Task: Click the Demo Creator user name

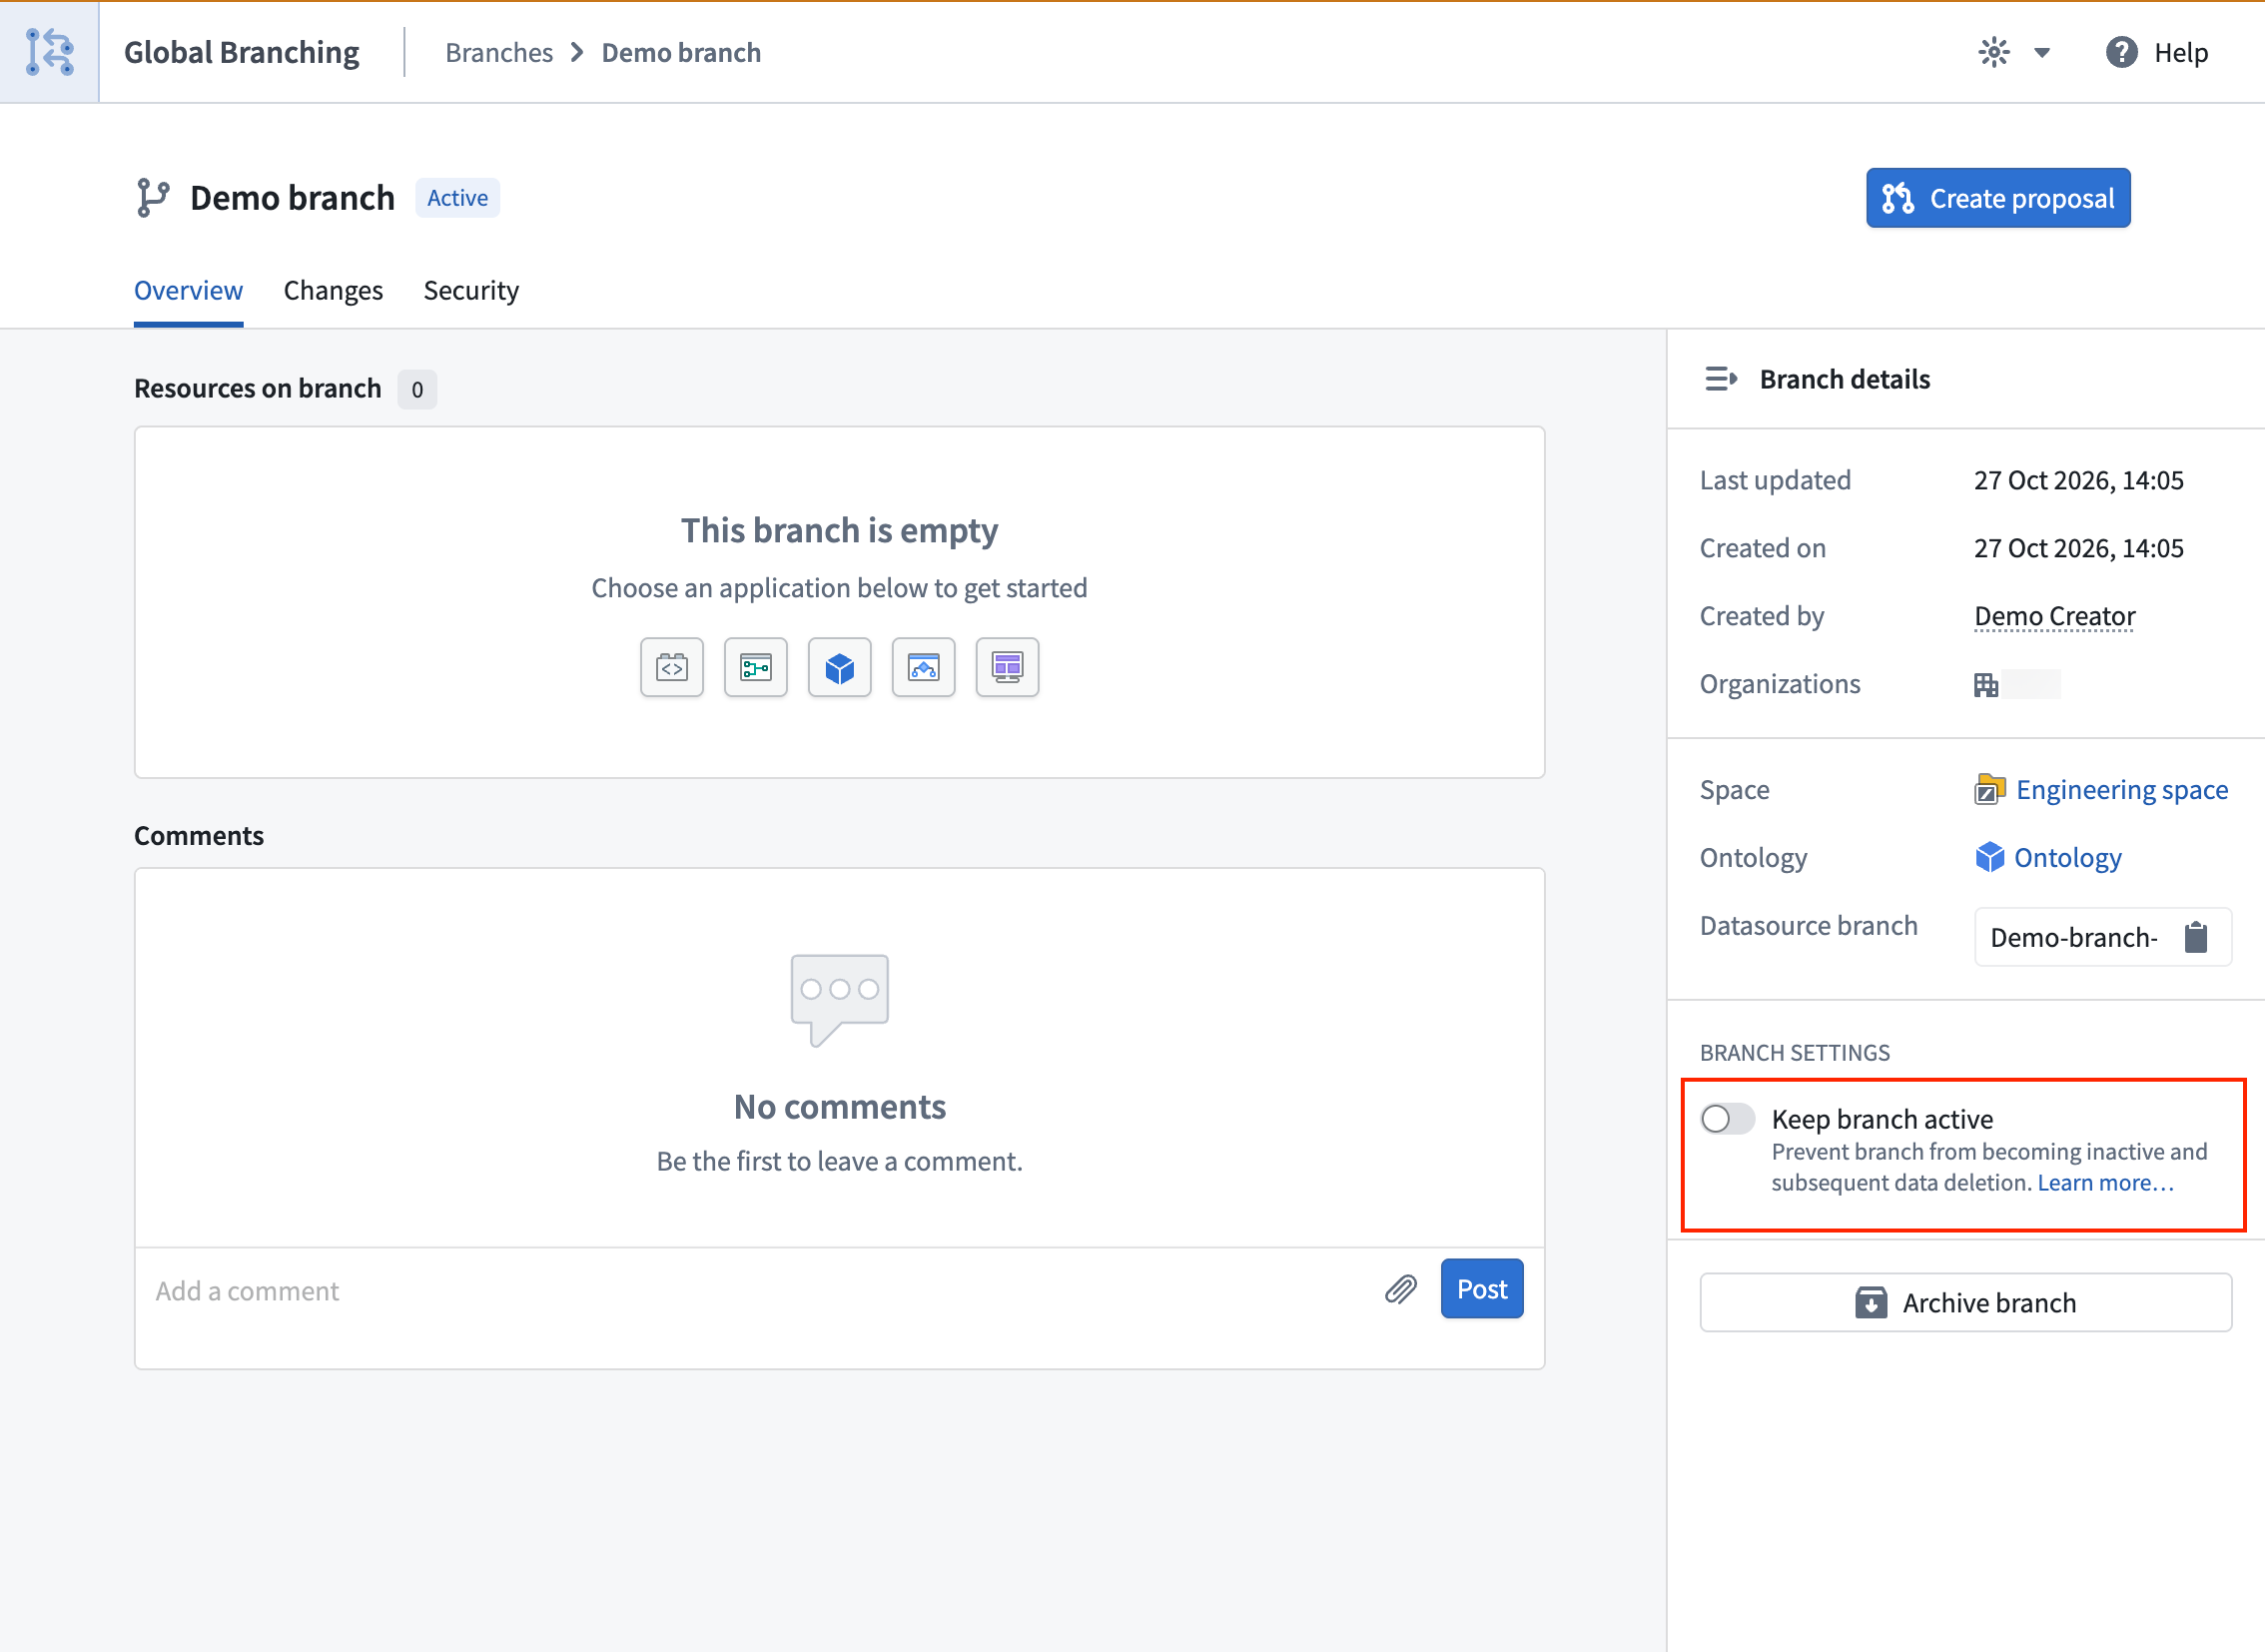Action: click(x=2054, y=616)
